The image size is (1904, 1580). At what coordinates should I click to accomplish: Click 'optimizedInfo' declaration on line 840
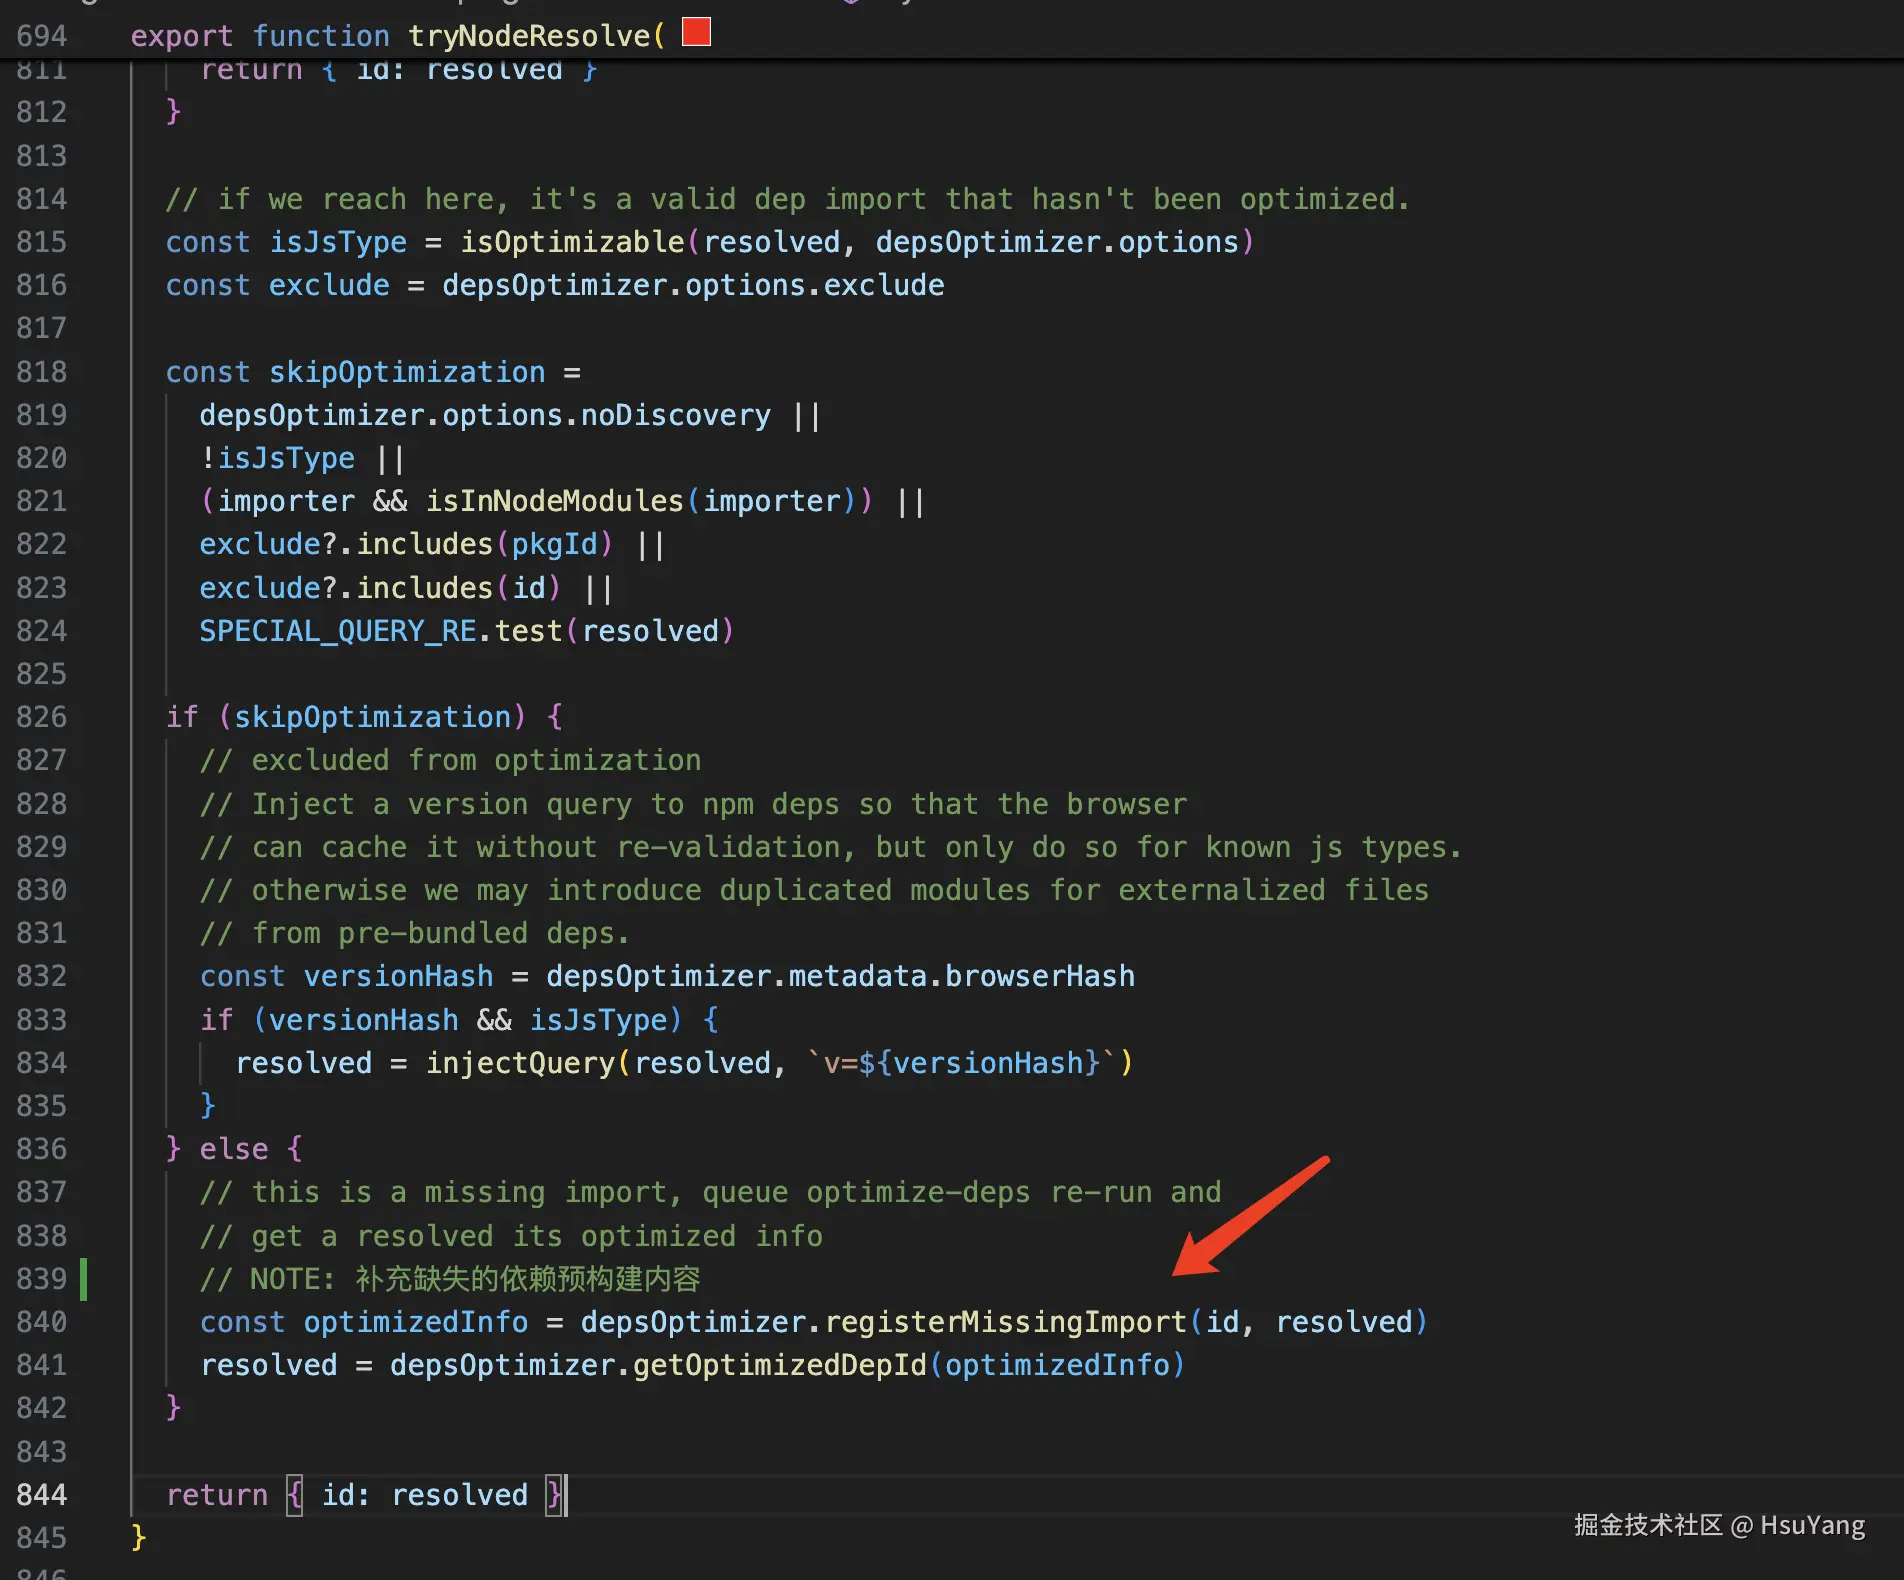pos(416,1322)
